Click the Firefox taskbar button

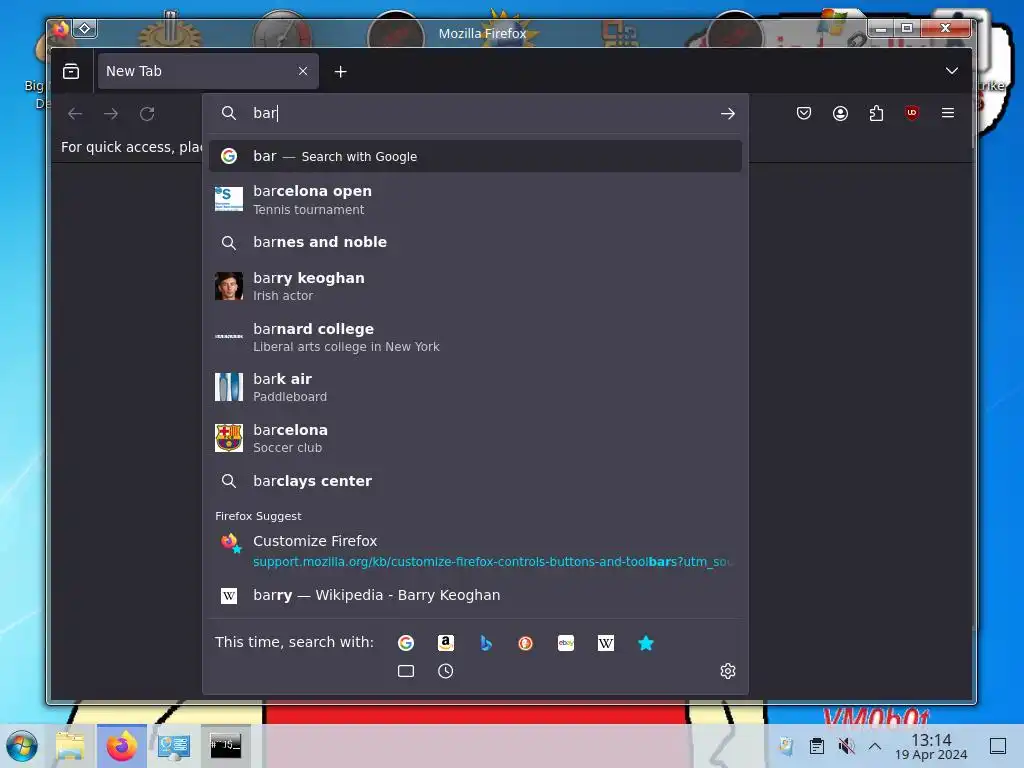coord(121,746)
